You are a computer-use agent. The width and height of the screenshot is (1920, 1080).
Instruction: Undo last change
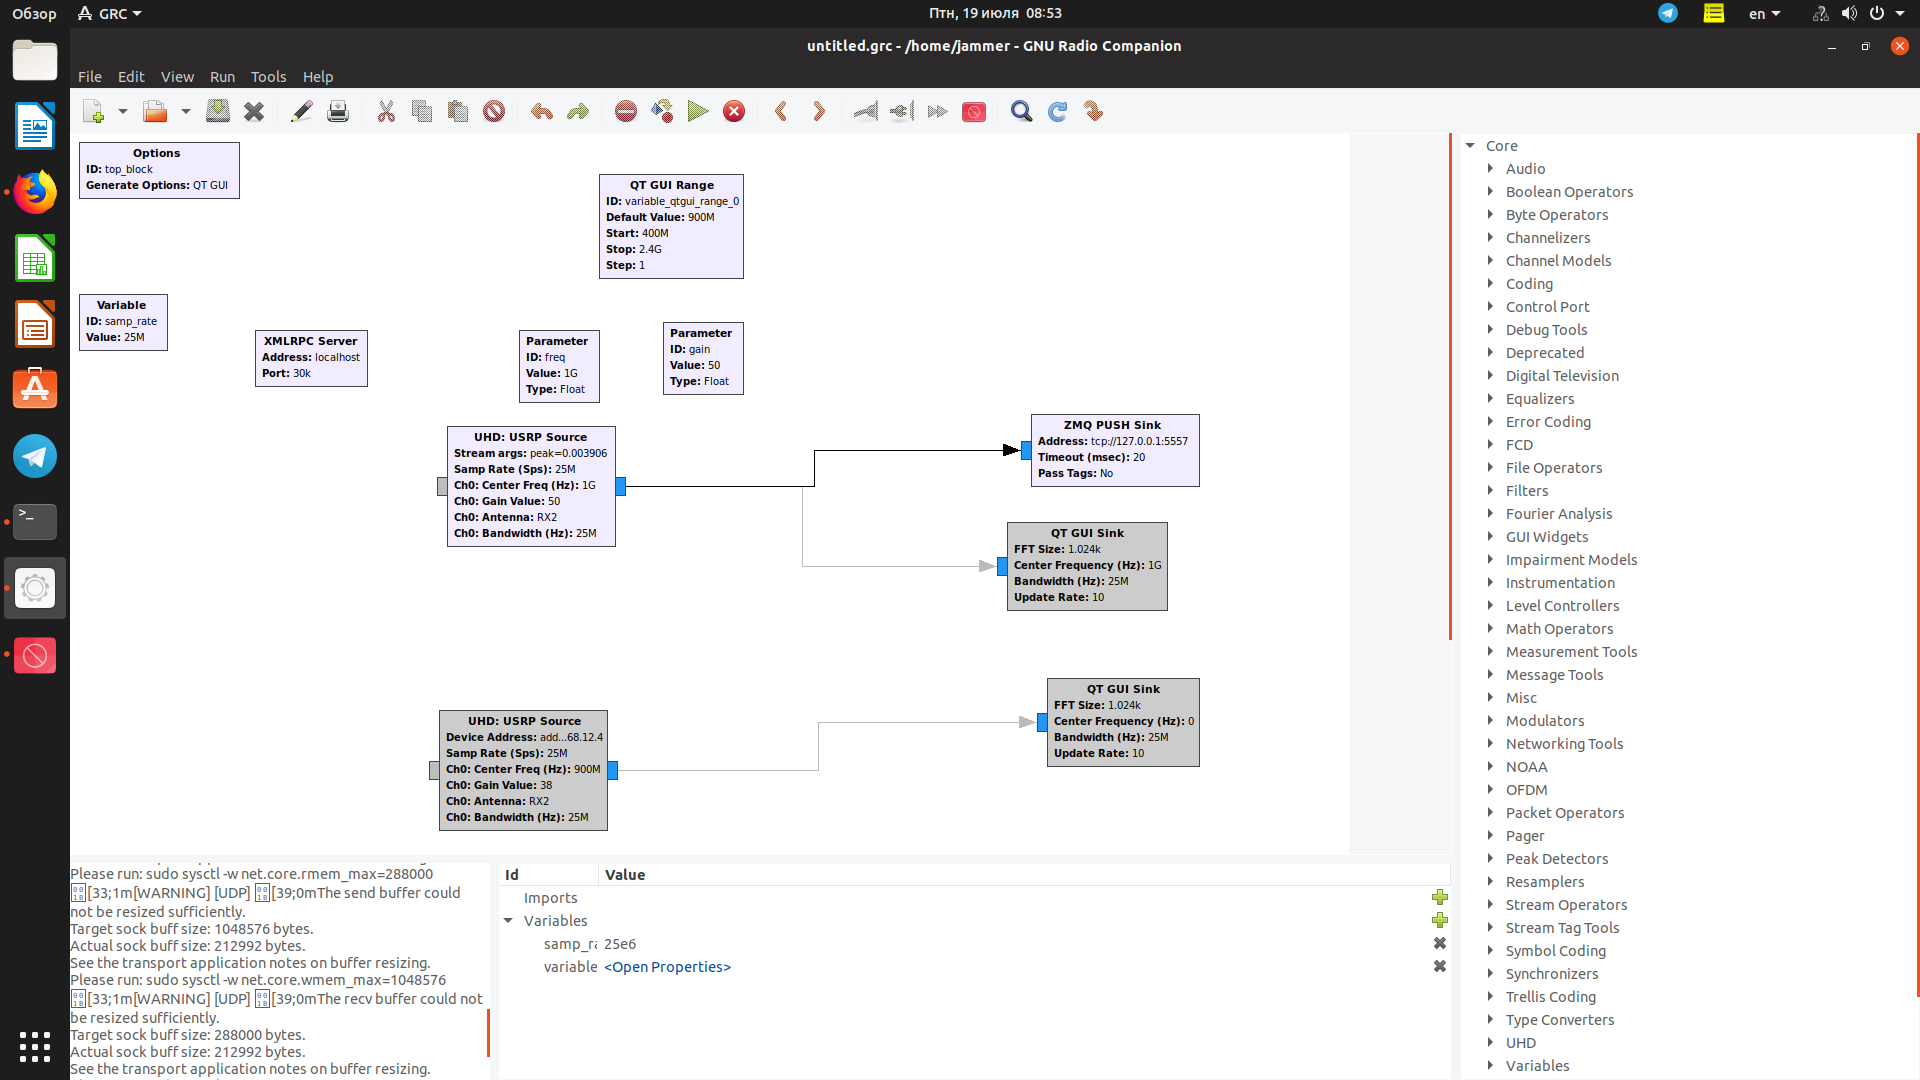click(542, 112)
